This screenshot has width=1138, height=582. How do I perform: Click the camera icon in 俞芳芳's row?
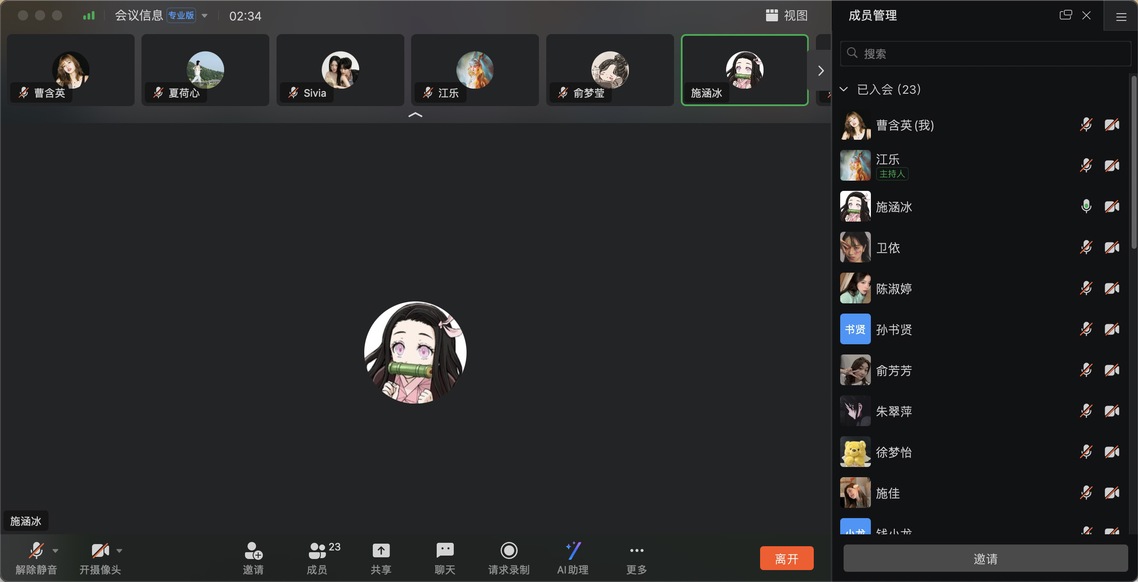(1112, 370)
